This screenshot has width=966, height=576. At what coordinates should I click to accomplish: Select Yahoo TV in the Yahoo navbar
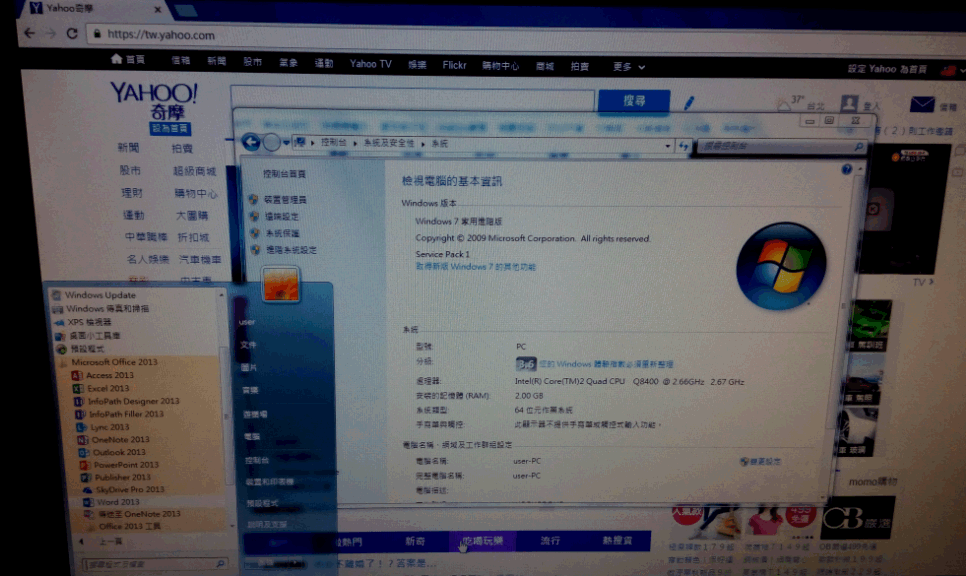pos(370,64)
